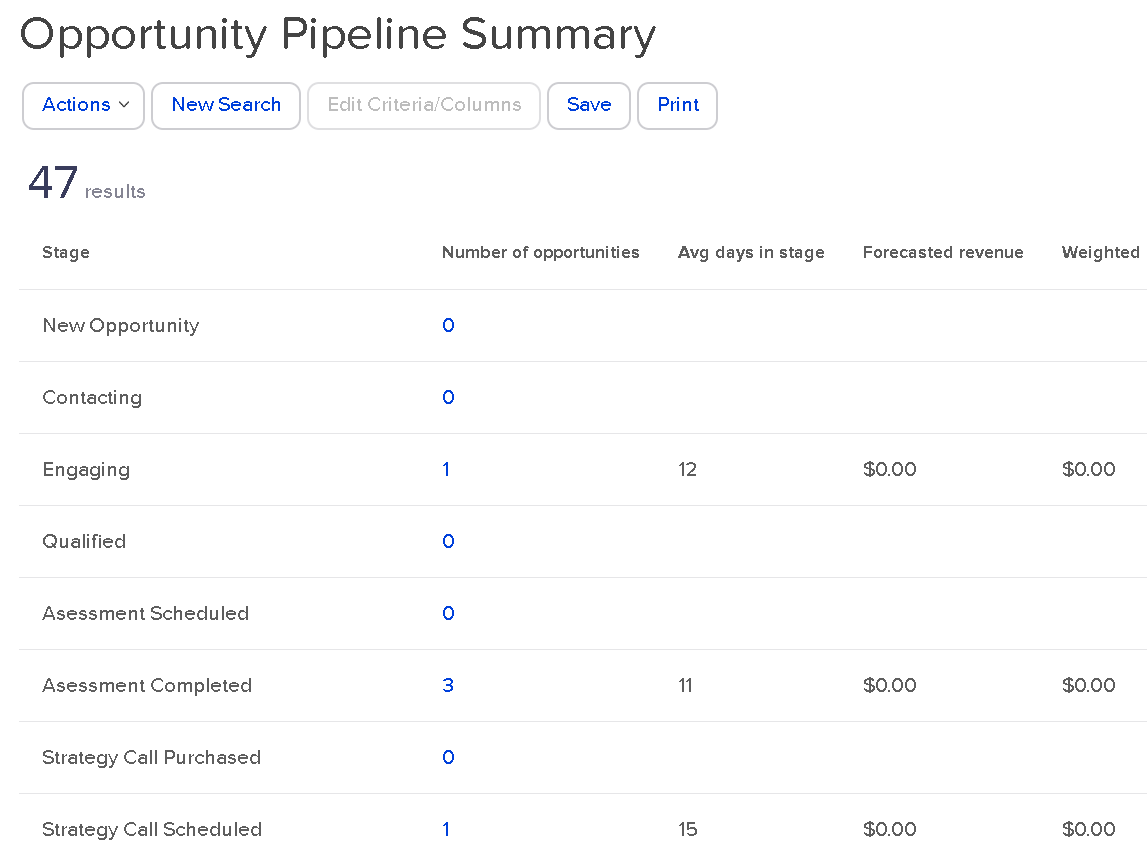This screenshot has width=1147, height=855.
Task: Click the Avg days in stage header
Action: click(x=751, y=252)
